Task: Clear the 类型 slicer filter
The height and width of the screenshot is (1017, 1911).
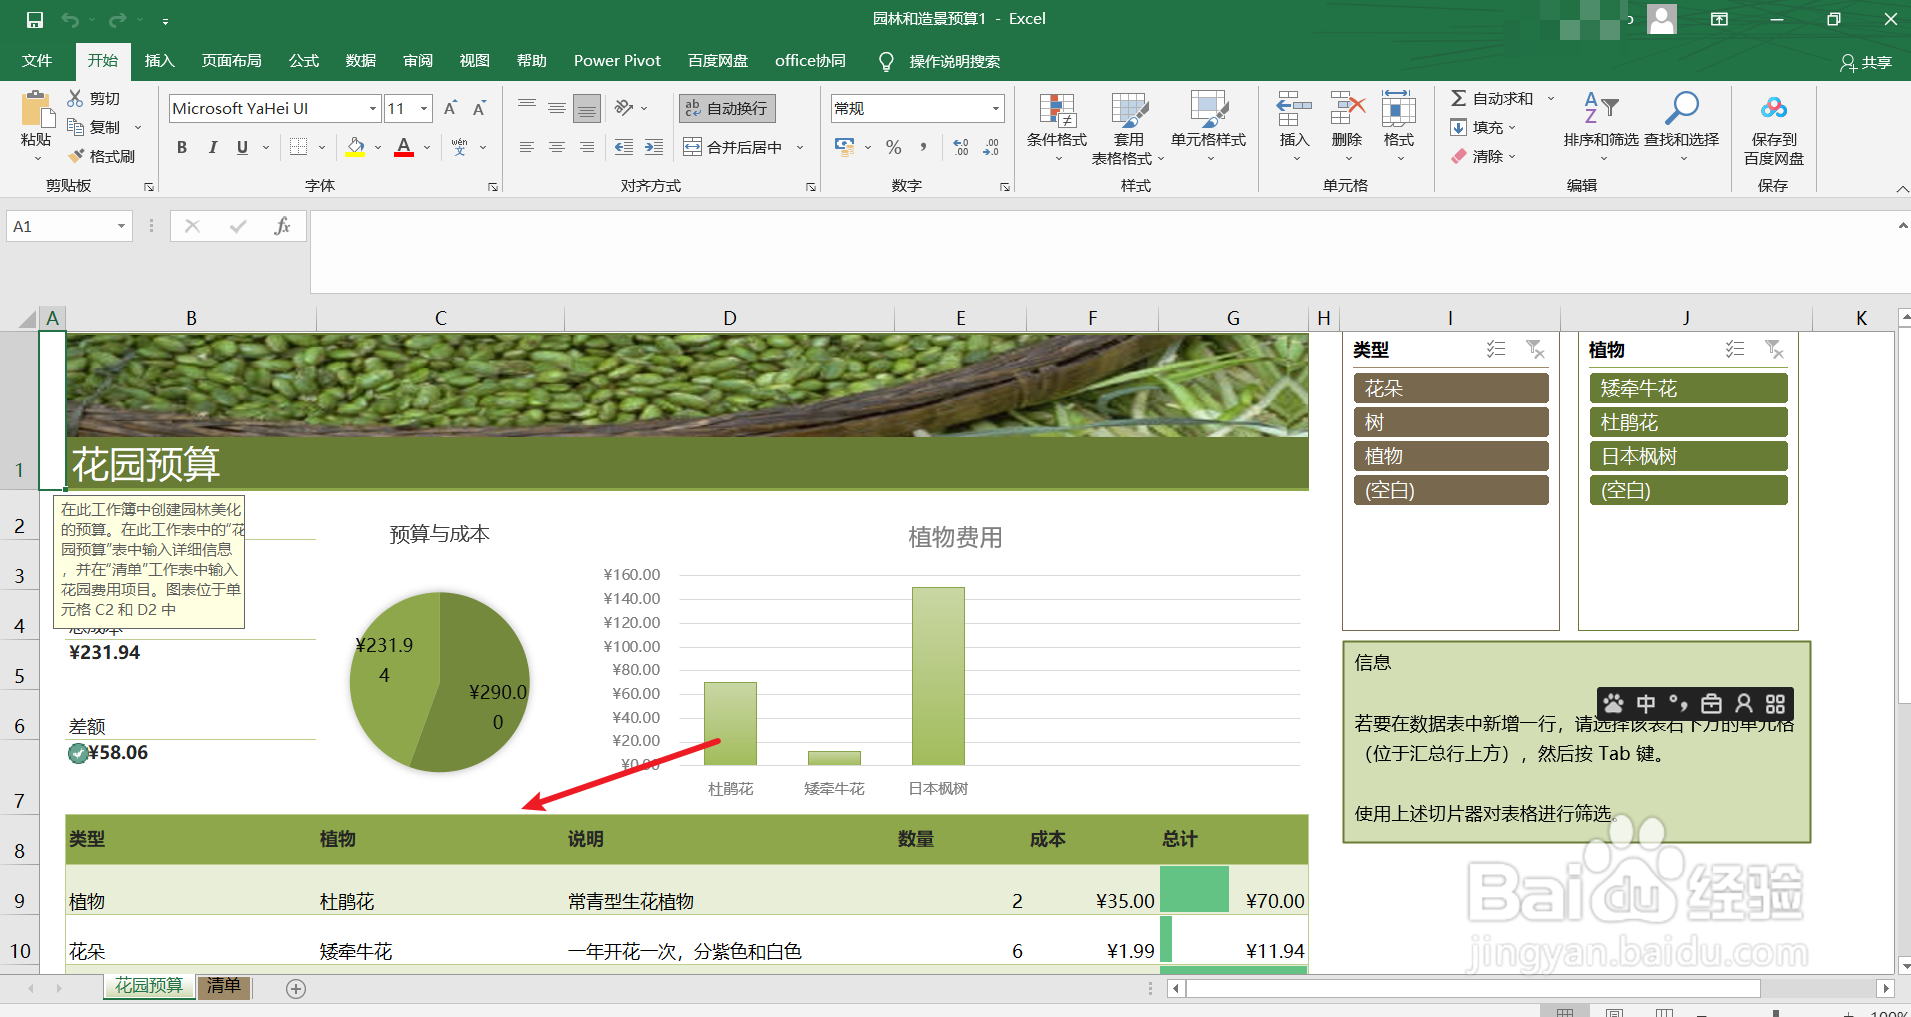Action: tap(1536, 349)
